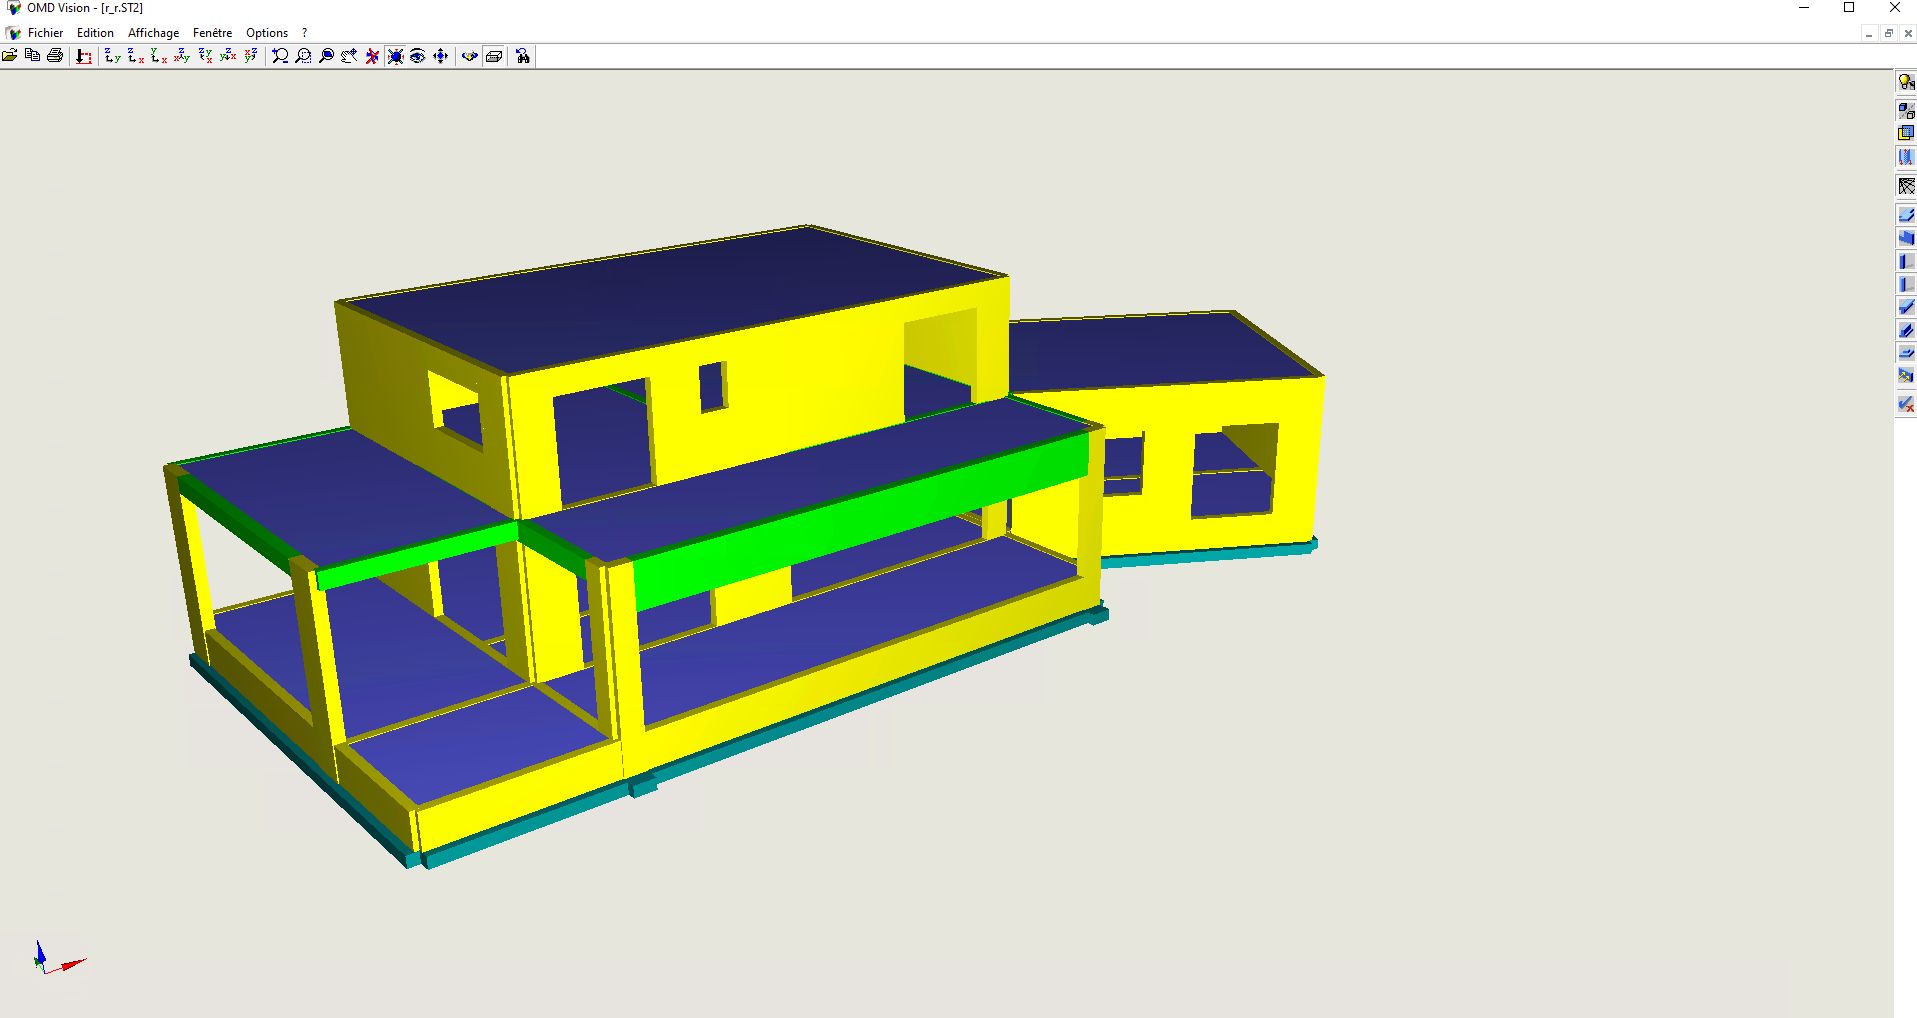This screenshot has height=1018, width=1917.
Task: Click the printer icon in toolbar
Action: tap(55, 56)
